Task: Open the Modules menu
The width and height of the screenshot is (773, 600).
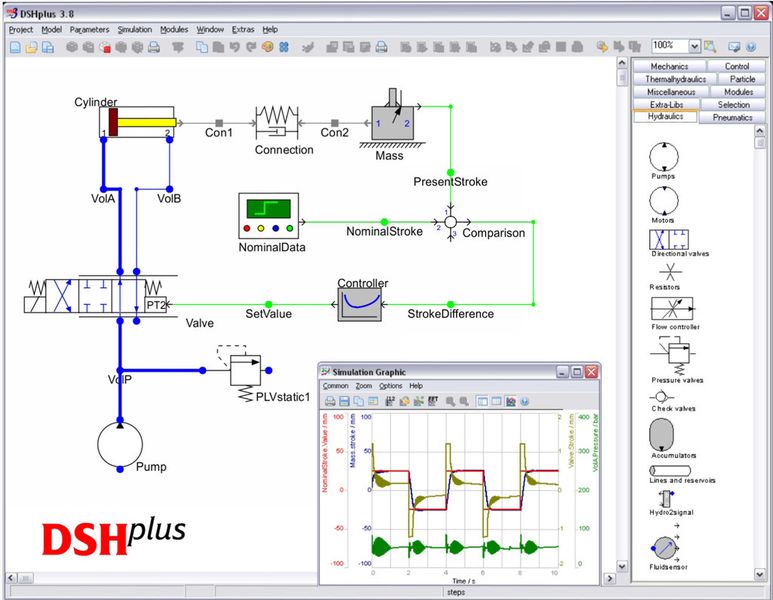Action: [174, 30]
